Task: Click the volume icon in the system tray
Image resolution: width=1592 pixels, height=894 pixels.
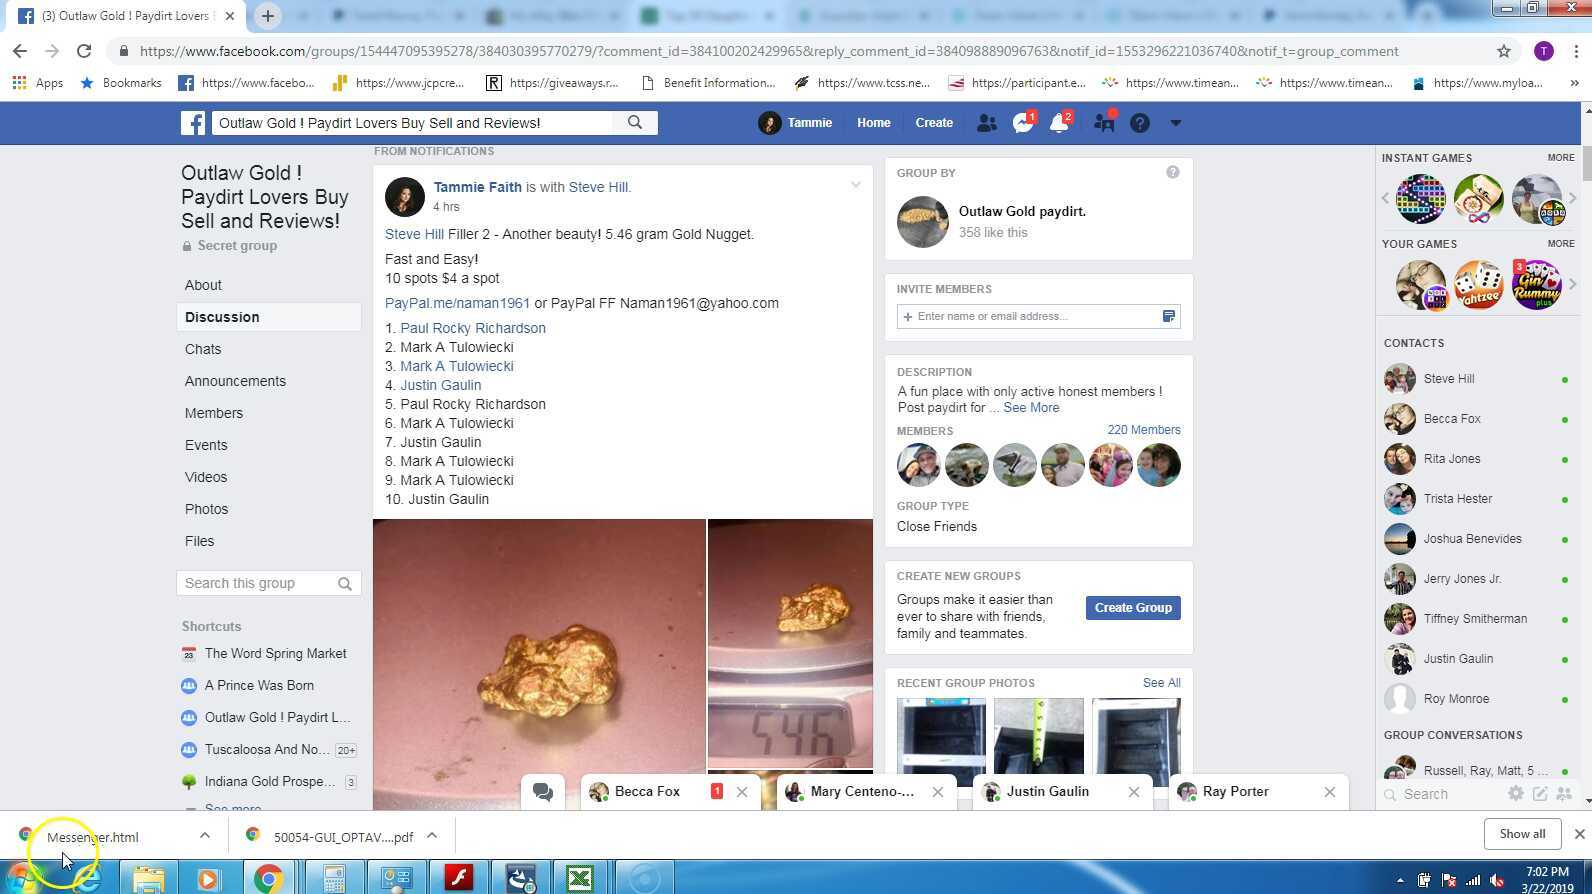Action: pos(1497,880)
